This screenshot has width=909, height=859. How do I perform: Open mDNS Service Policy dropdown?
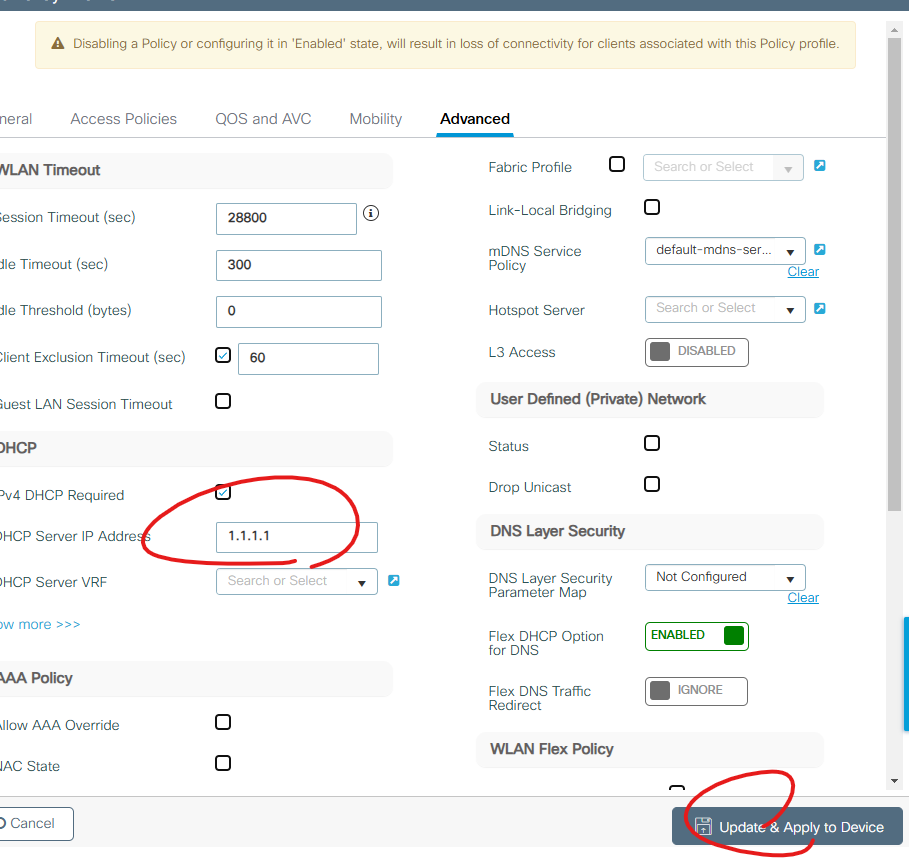(x=725, y=250)
